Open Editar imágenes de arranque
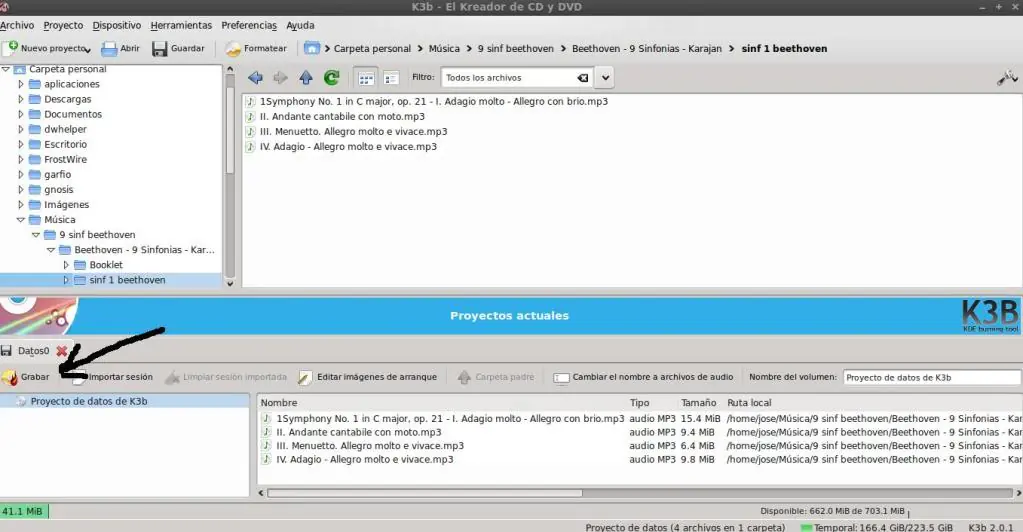1023x532 pixels. tap(367, 377)
